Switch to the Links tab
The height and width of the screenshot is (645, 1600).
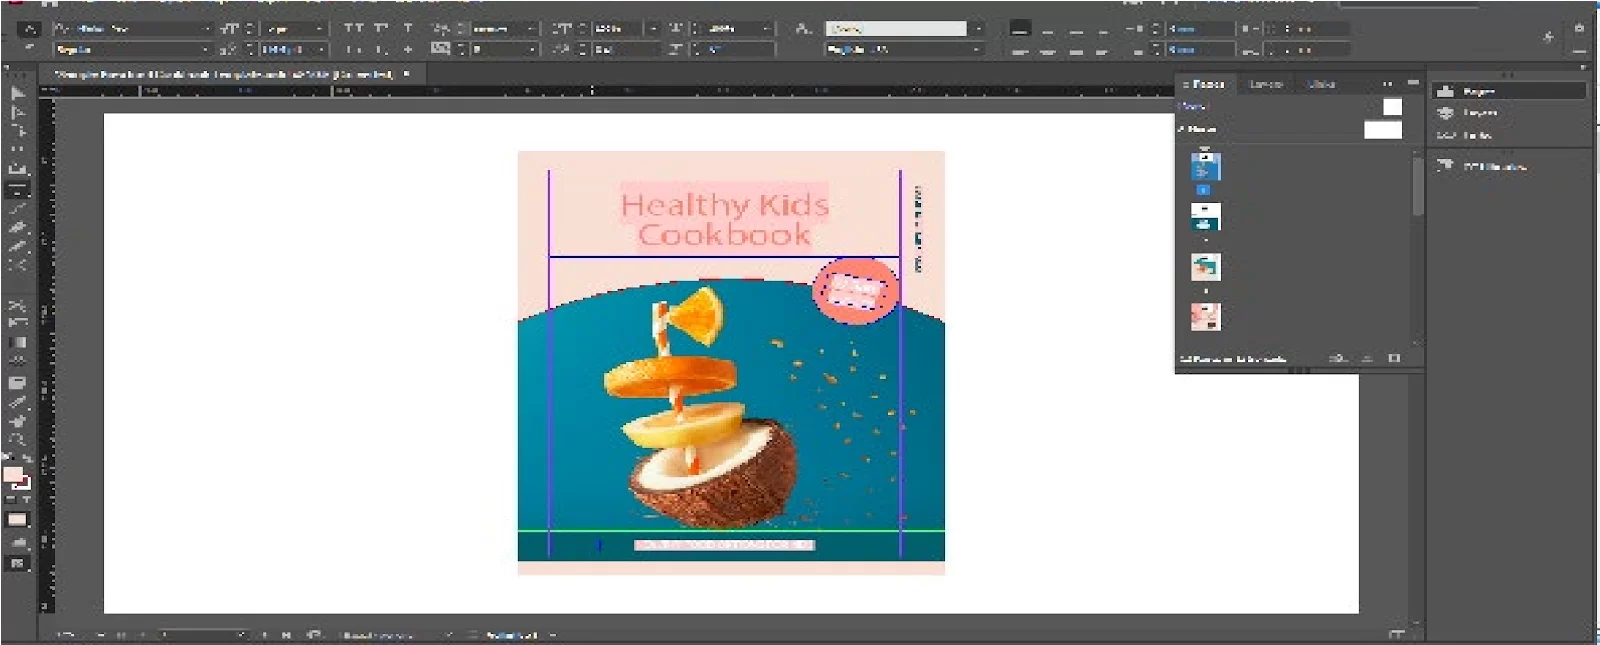pyautogui.click(x=1321, y=84)
